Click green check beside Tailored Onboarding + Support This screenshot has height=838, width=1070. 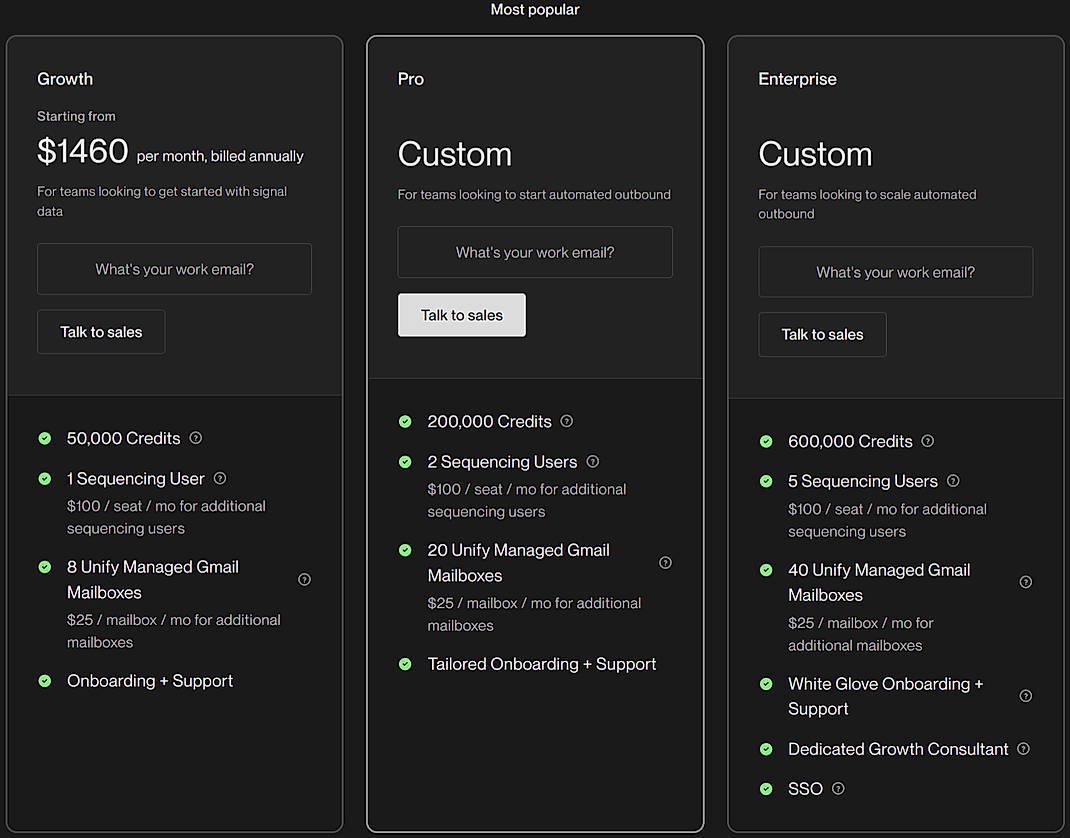(405, 664)
